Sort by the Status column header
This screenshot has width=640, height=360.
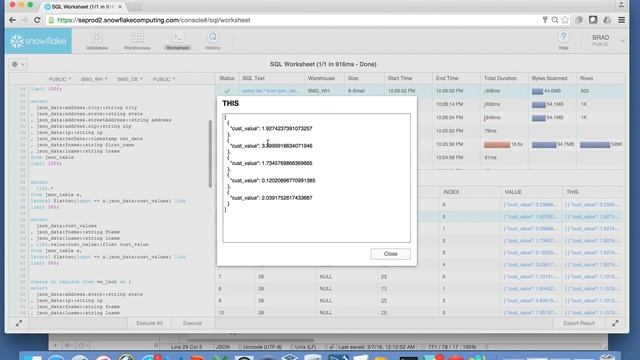point(227,78)
